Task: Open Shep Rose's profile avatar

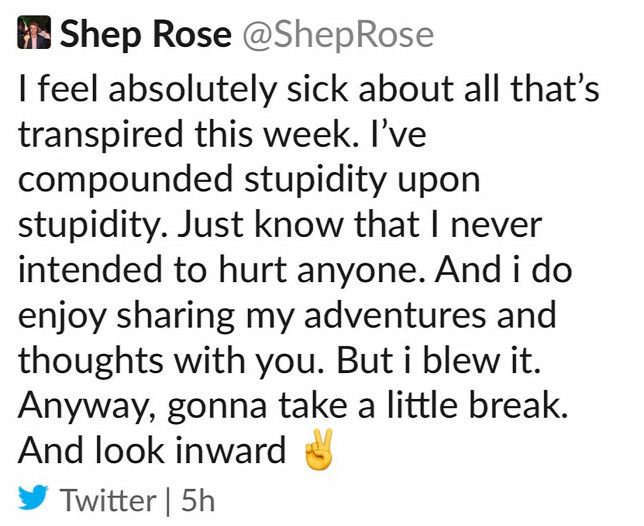Action: 34,32
